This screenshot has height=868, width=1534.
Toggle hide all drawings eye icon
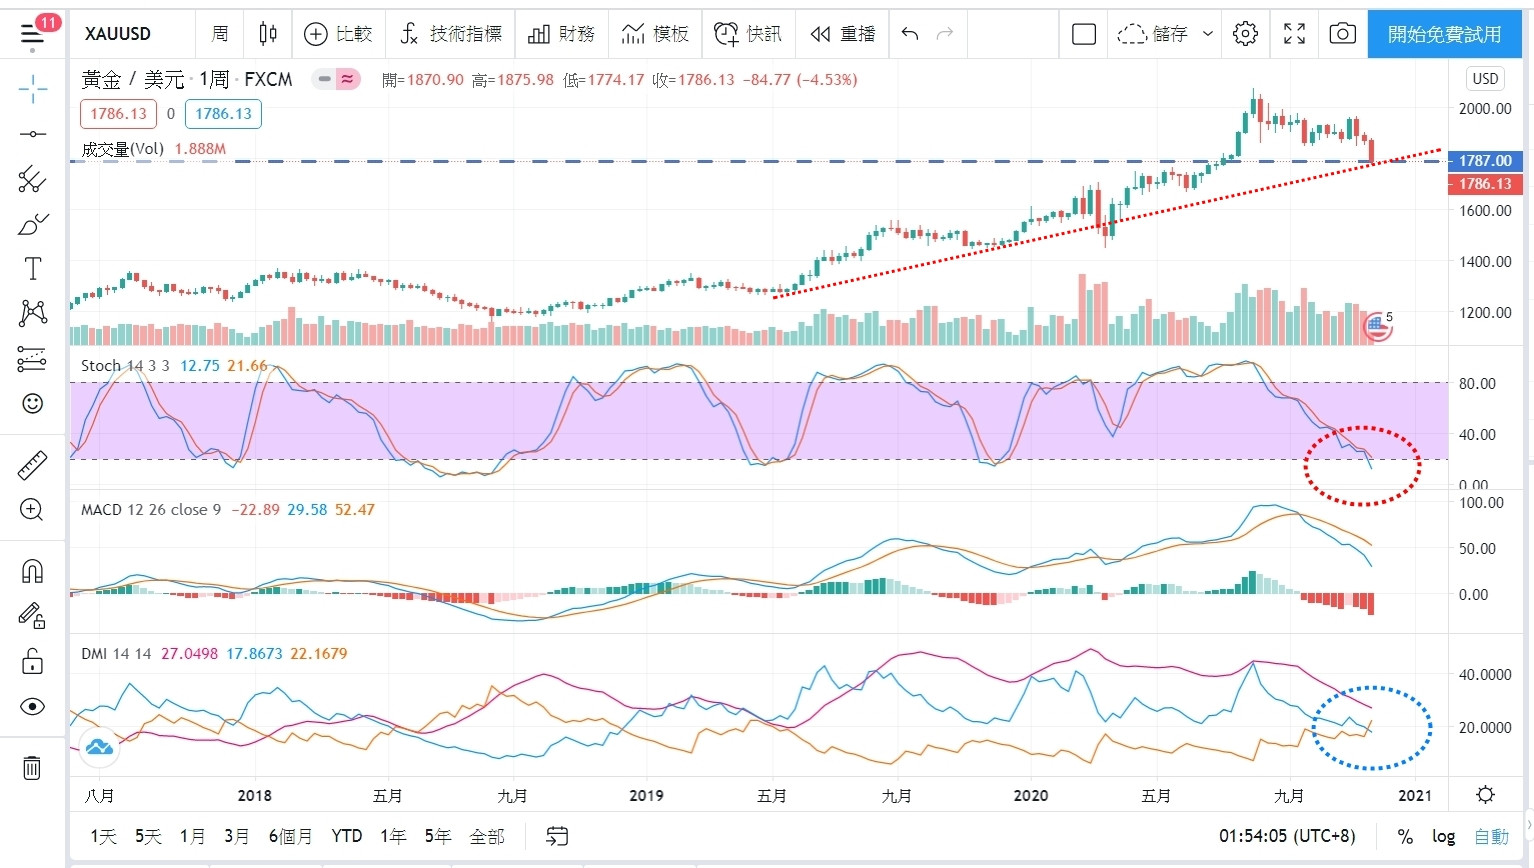coord(32,707)
